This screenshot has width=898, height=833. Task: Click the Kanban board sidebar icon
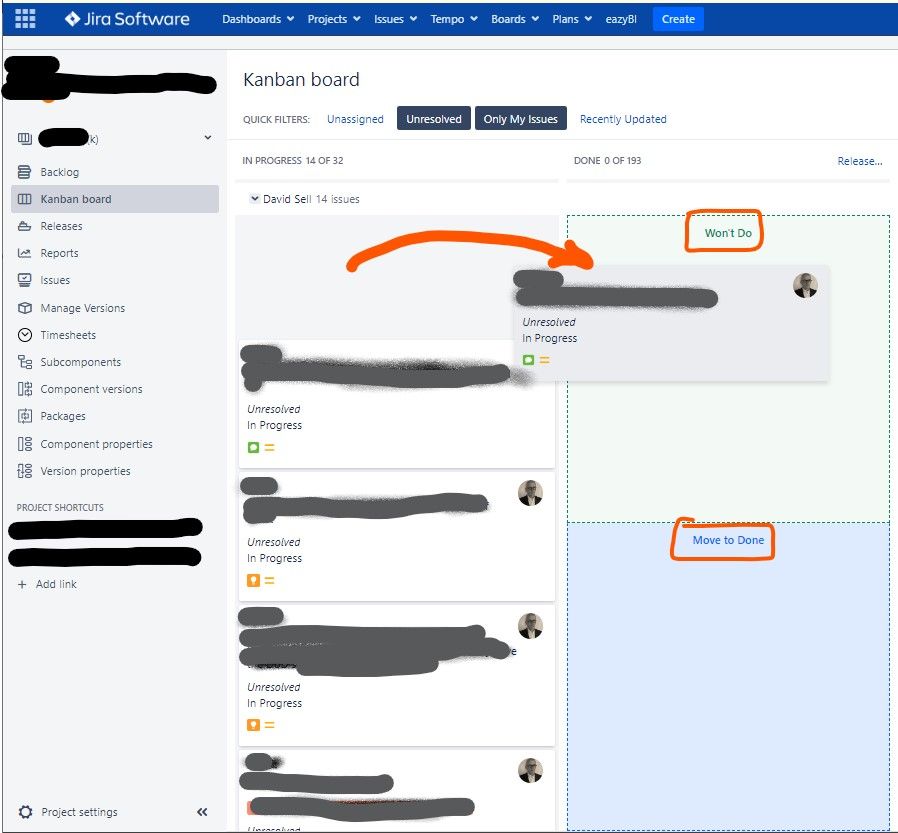click(24, 199)
